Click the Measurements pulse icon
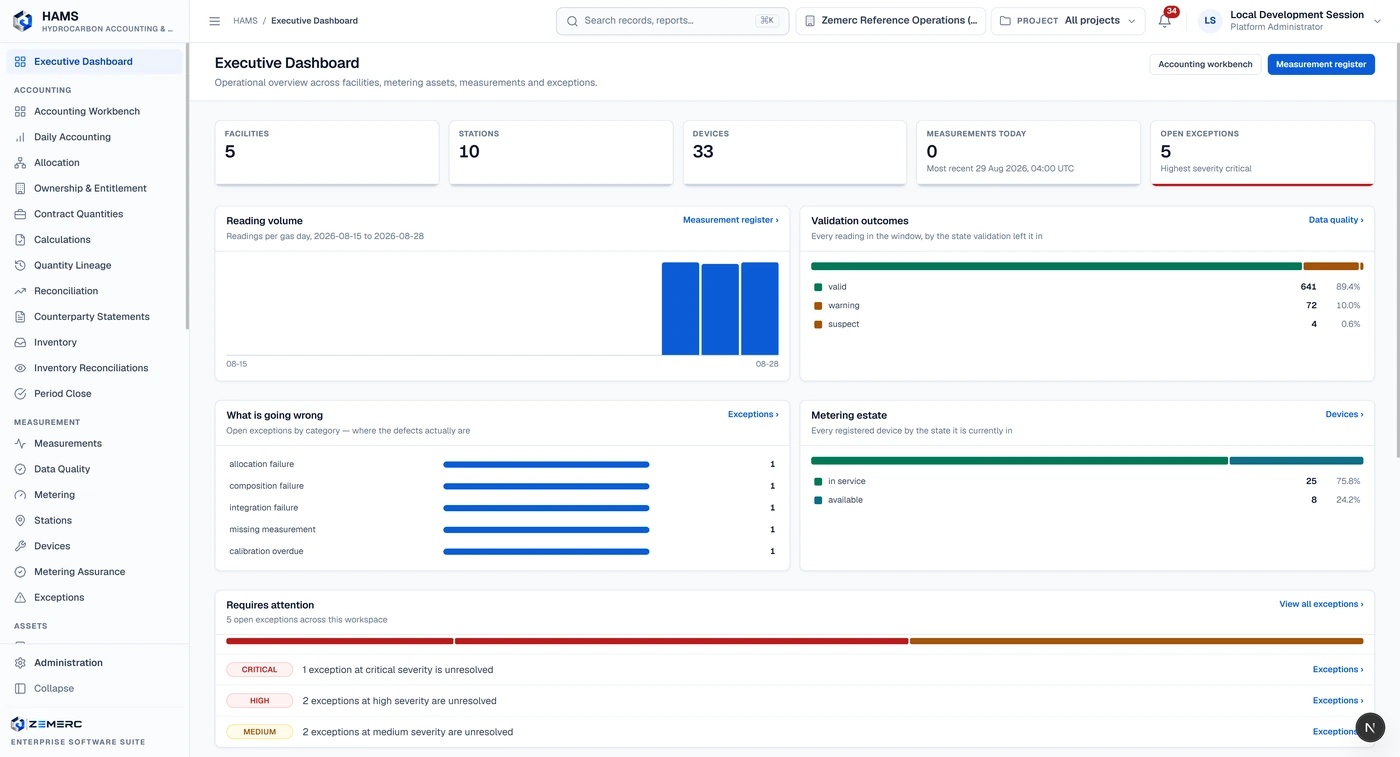1400x757 pixels. tap(20, 443)
